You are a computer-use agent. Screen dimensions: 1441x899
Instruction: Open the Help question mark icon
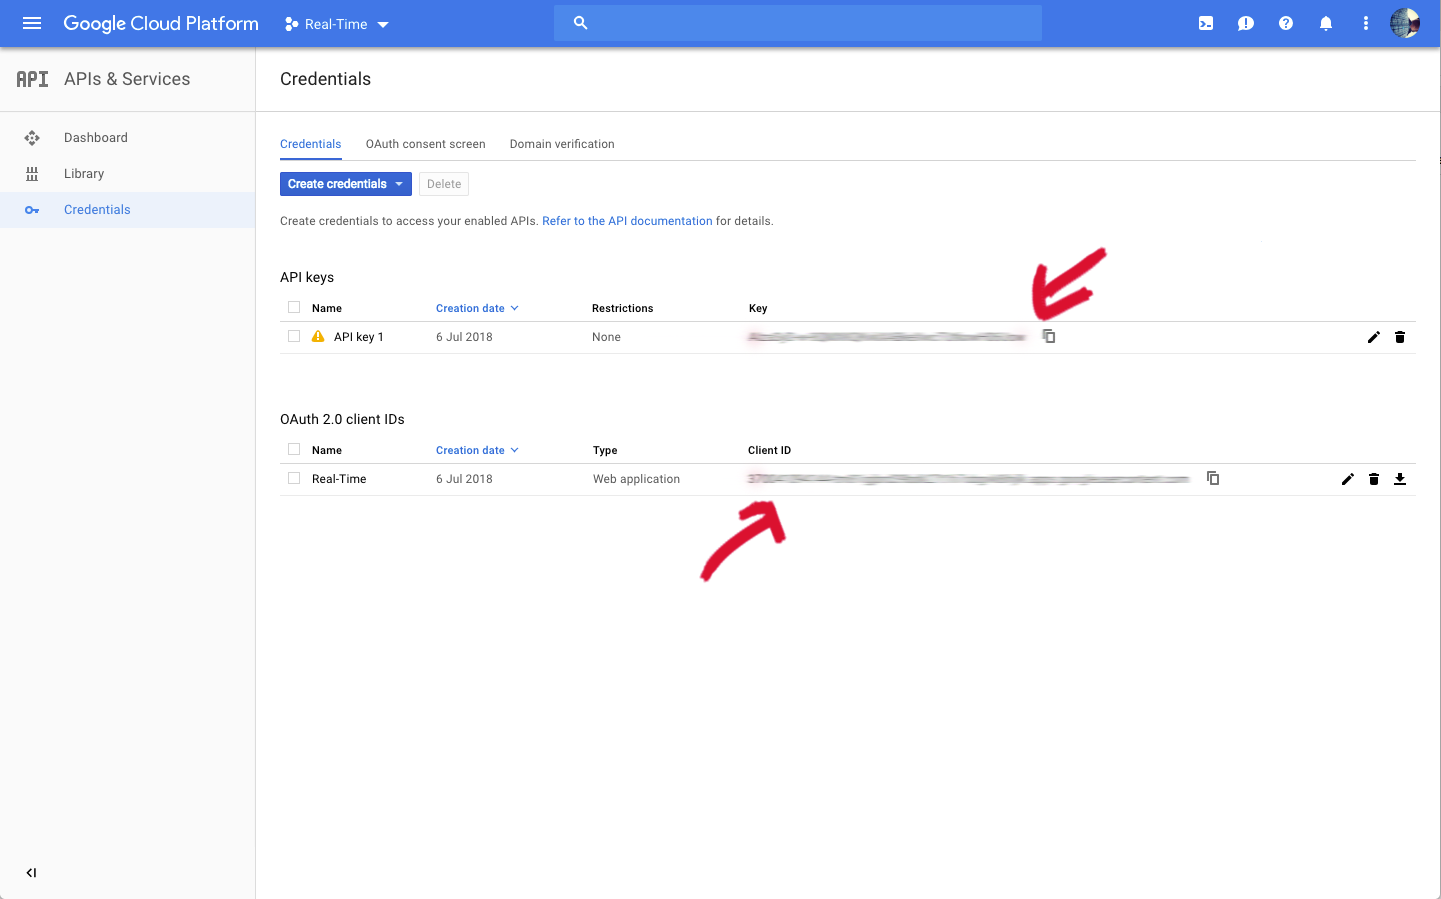tap(1286, 23)
